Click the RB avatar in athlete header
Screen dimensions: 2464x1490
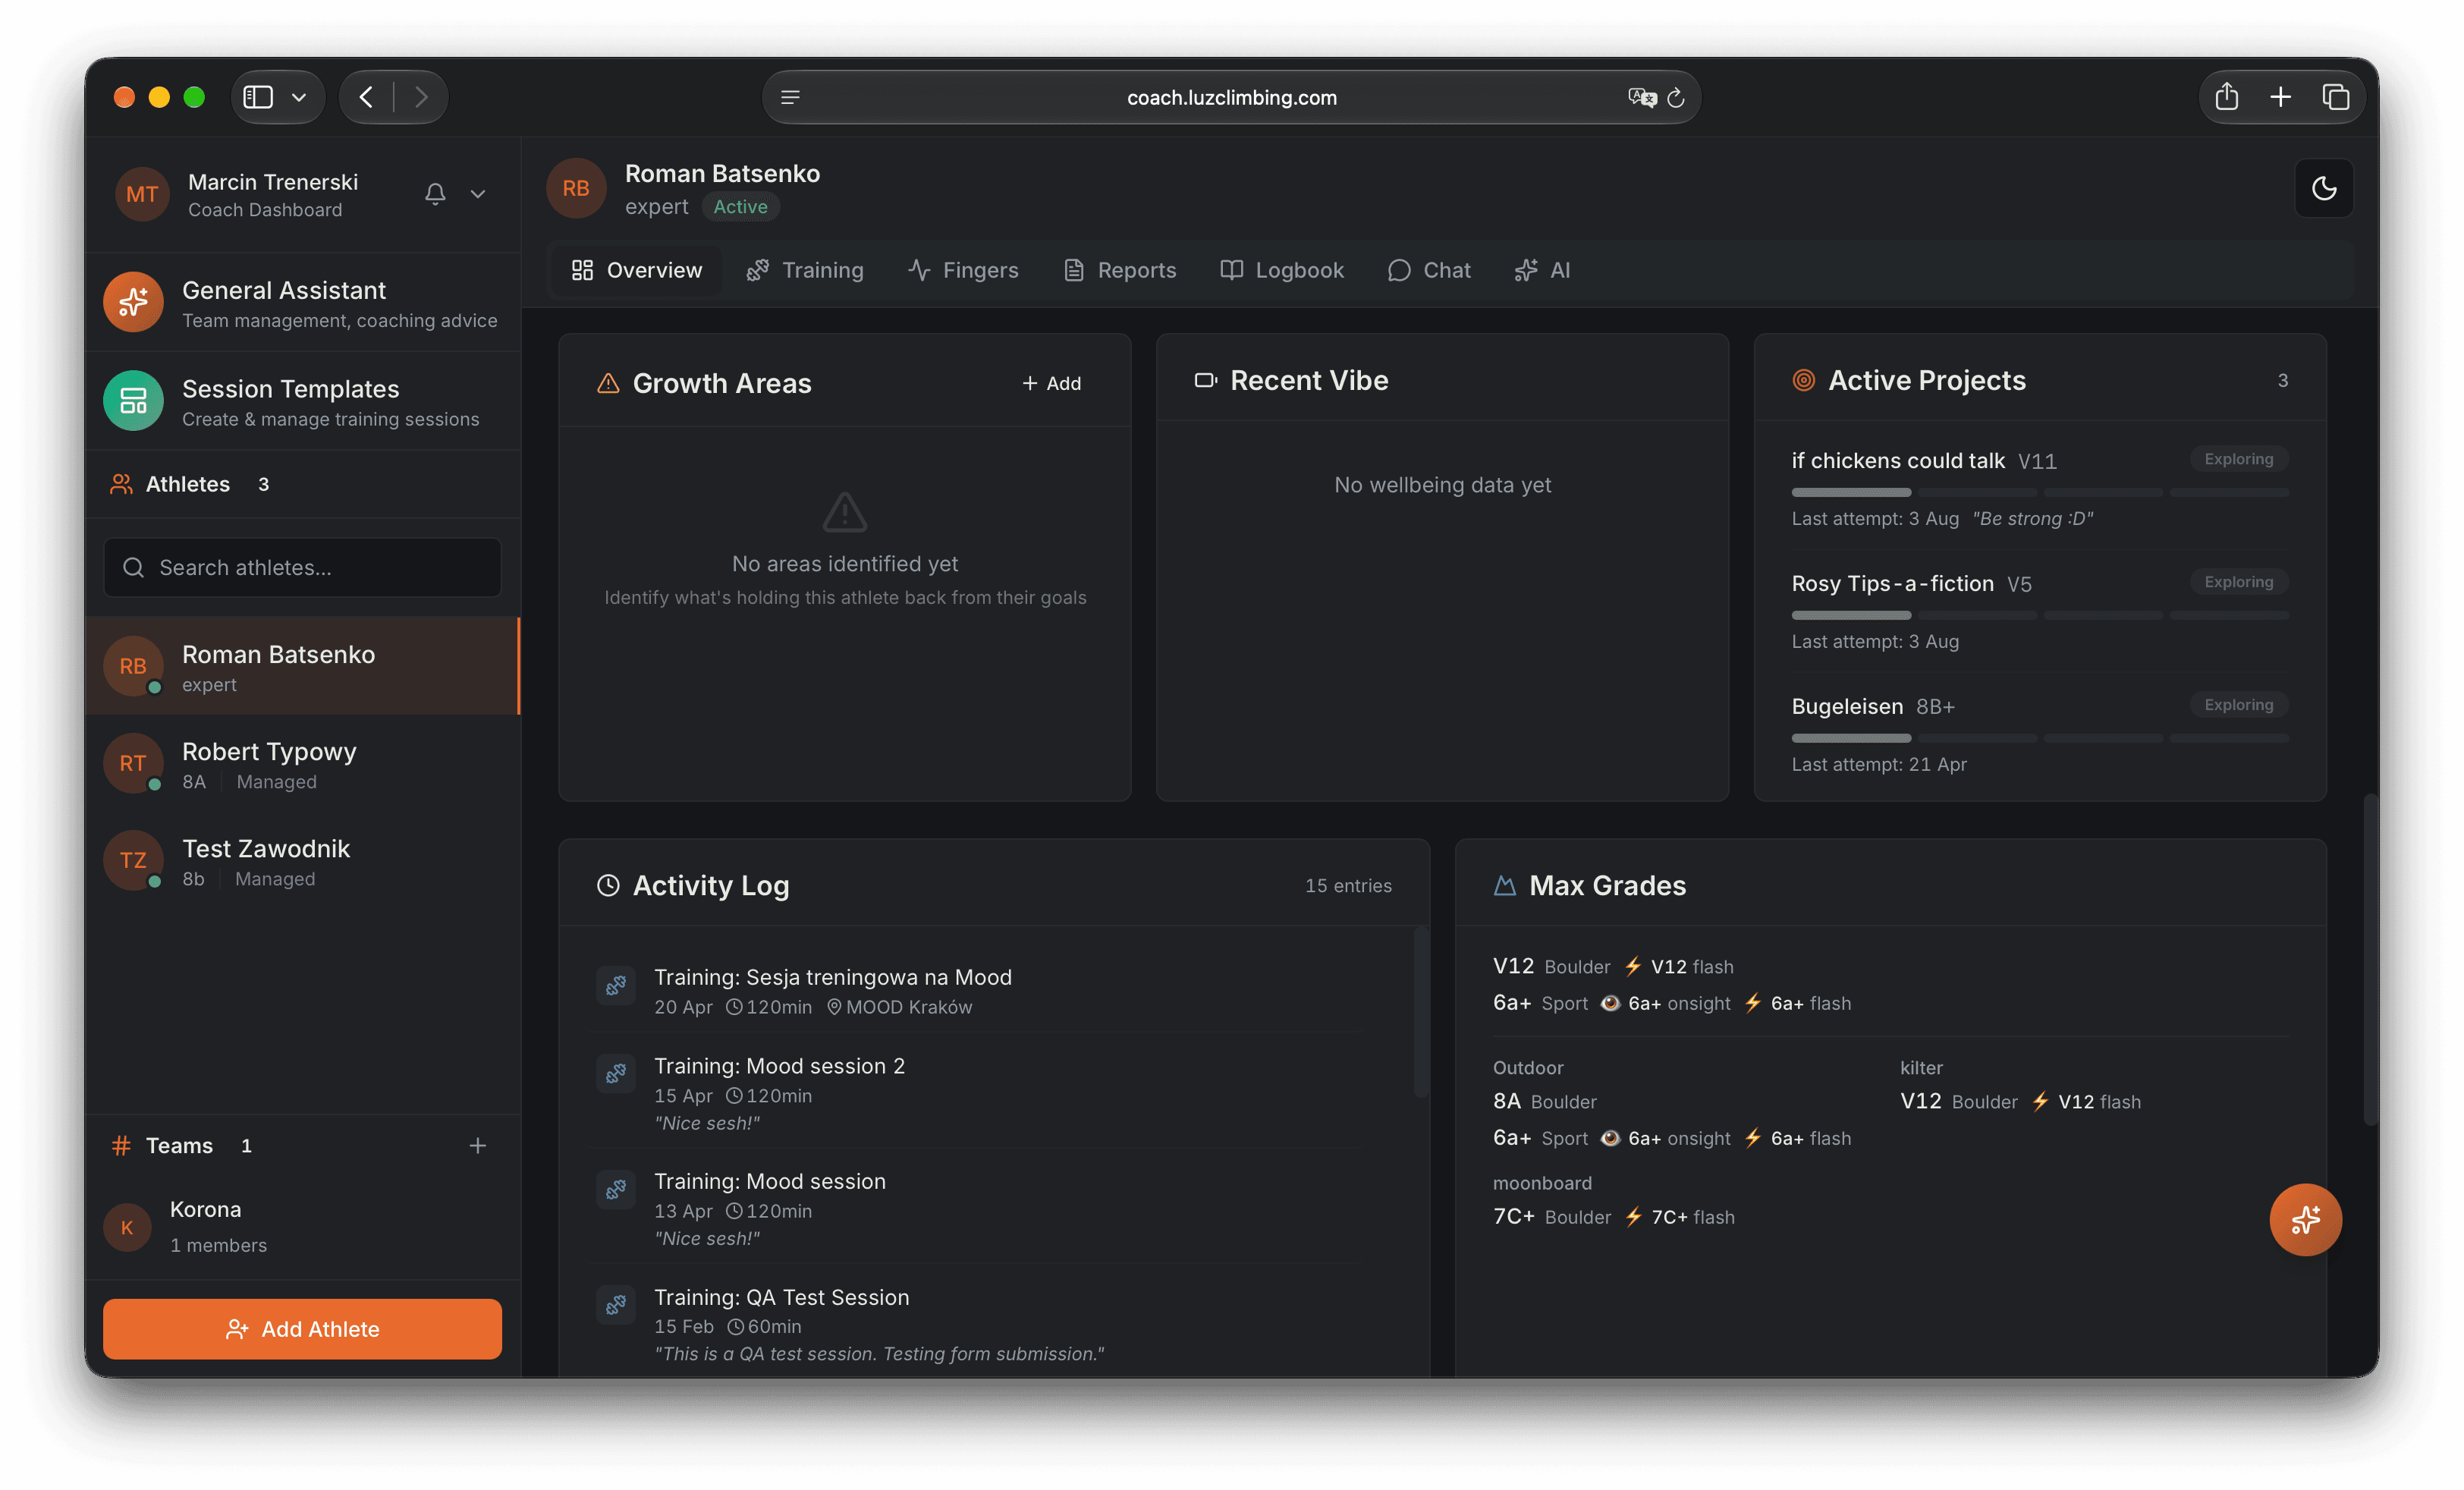pos(576,188)
